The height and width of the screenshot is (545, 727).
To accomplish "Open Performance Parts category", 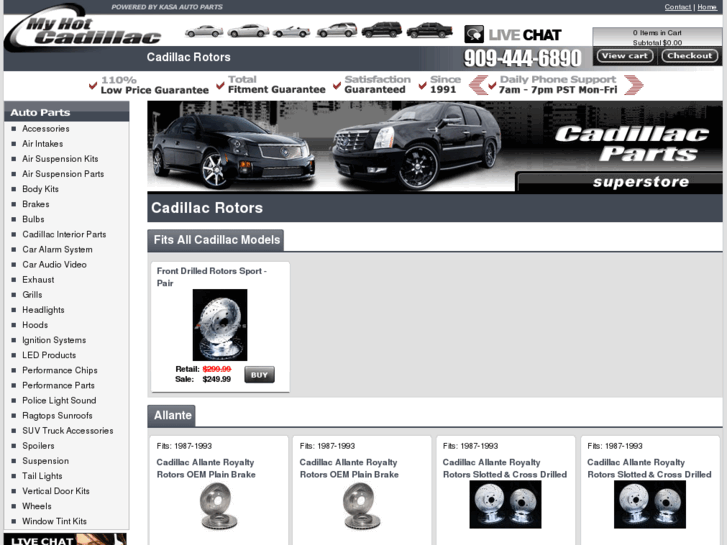I will [58, 385].
